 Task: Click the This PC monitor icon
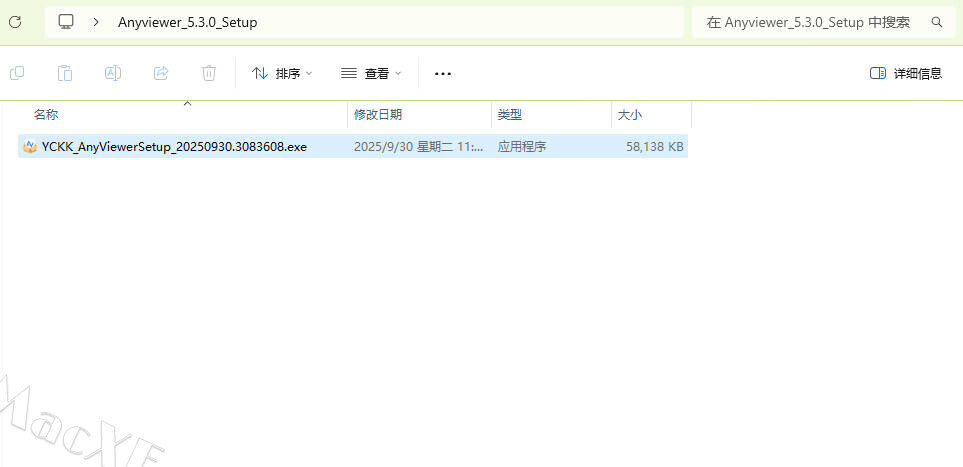tap(67, 22)
